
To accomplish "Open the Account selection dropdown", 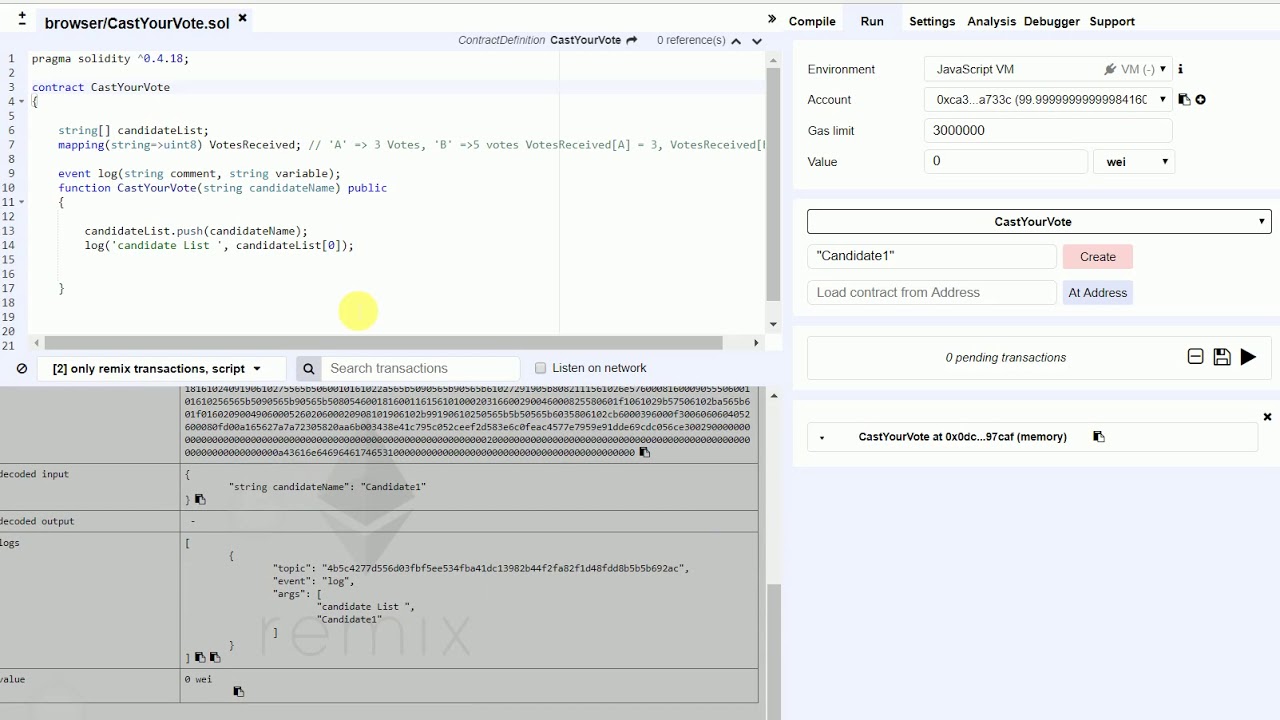I will 1048,99.
